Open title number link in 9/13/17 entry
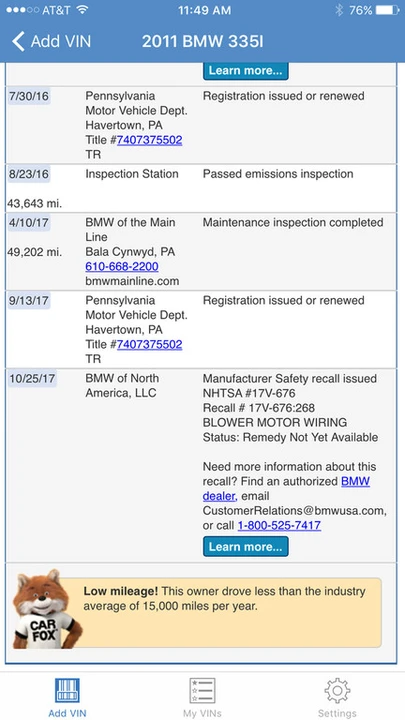The height and width of the screenshot is (720, 405). tap(149, 344)
